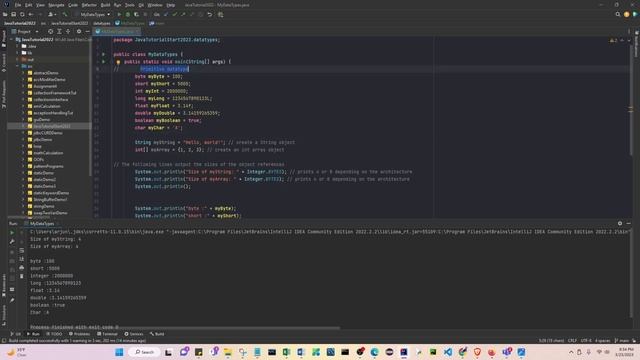Click the Select Opened File target icon

click(x=51, y=31)
